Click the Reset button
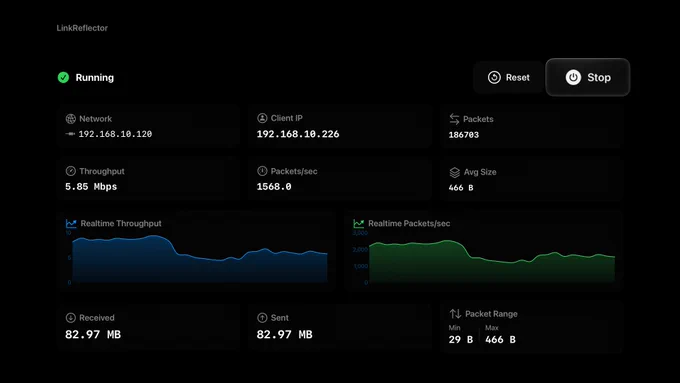The width and height of the screenshot is (680, 383). [x=509, y=77]
